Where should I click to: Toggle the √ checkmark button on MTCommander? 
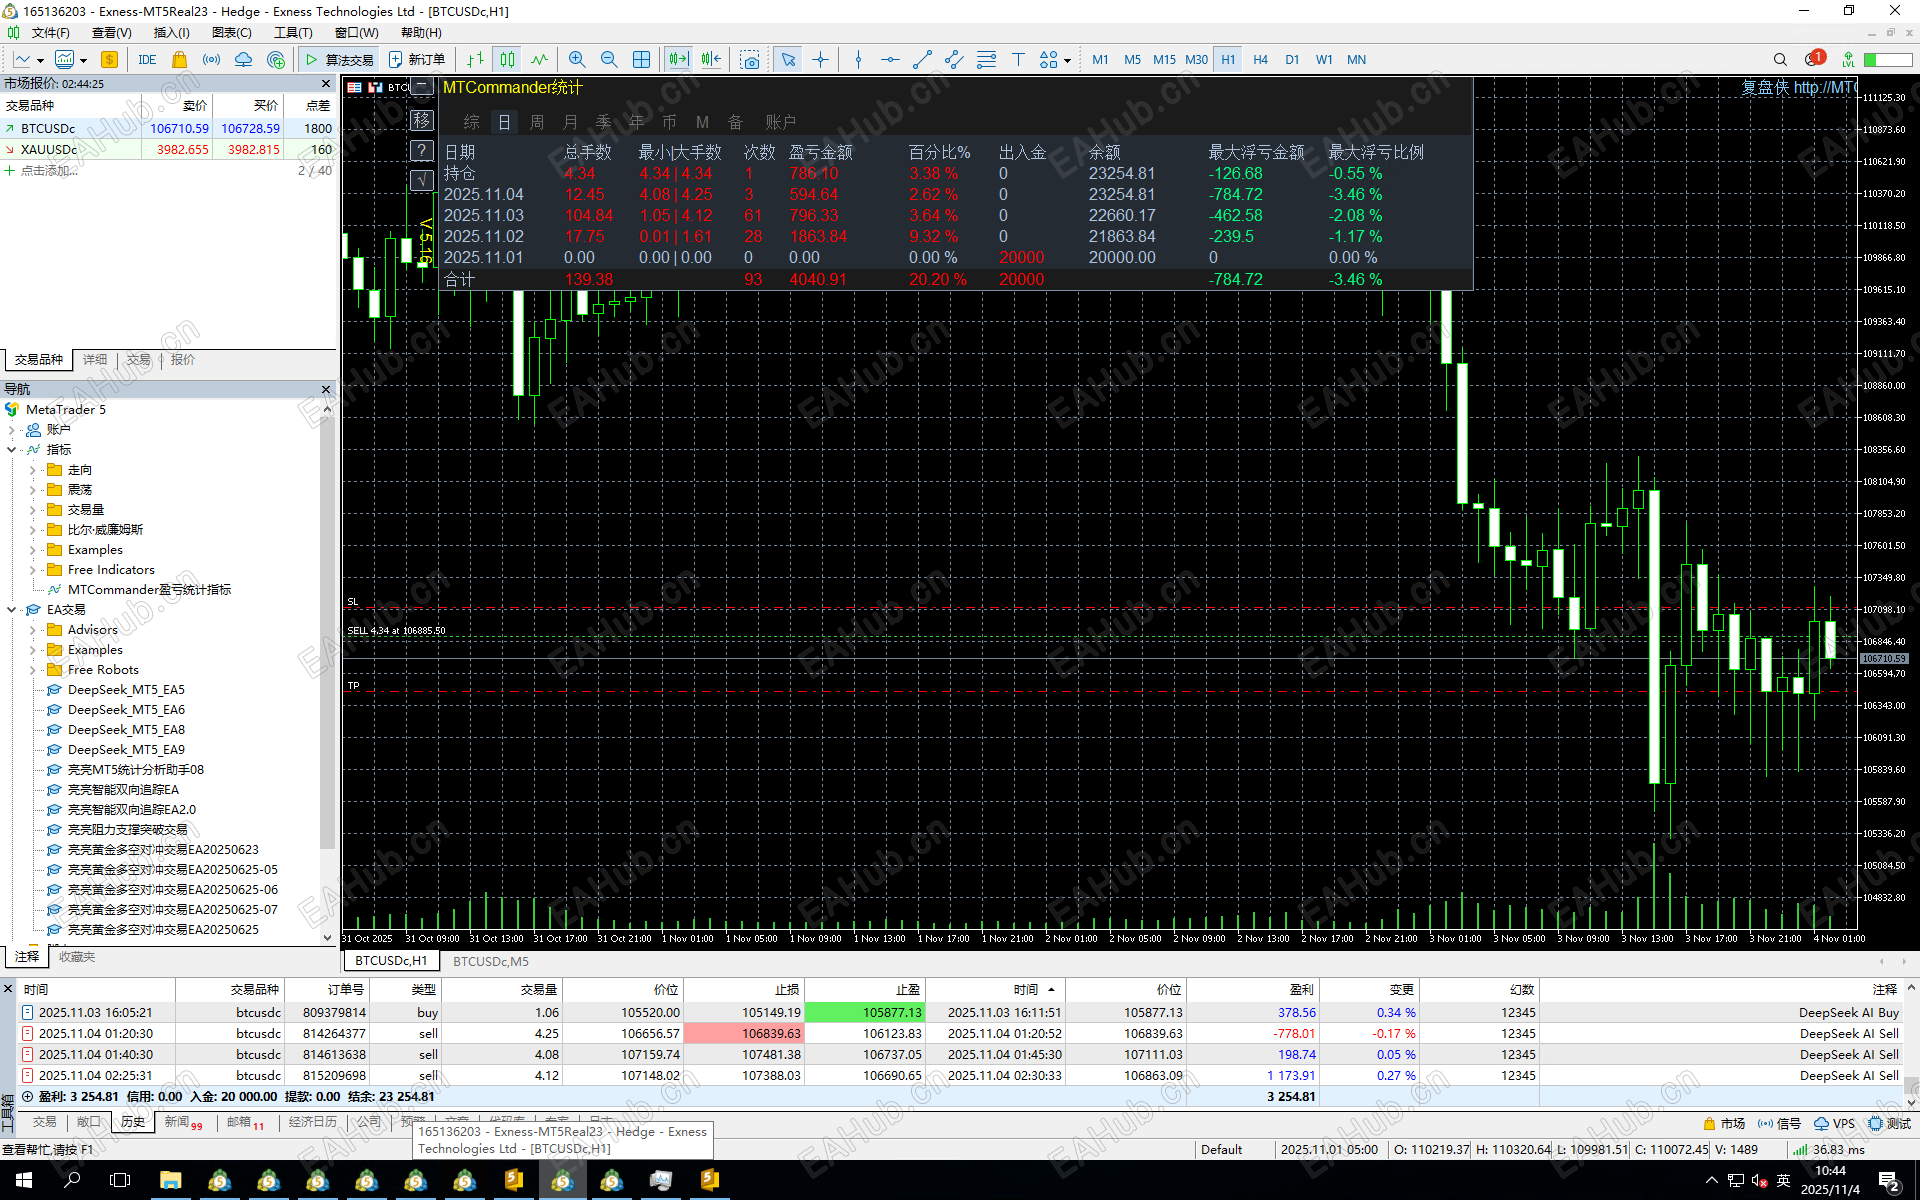coord(422,181)
